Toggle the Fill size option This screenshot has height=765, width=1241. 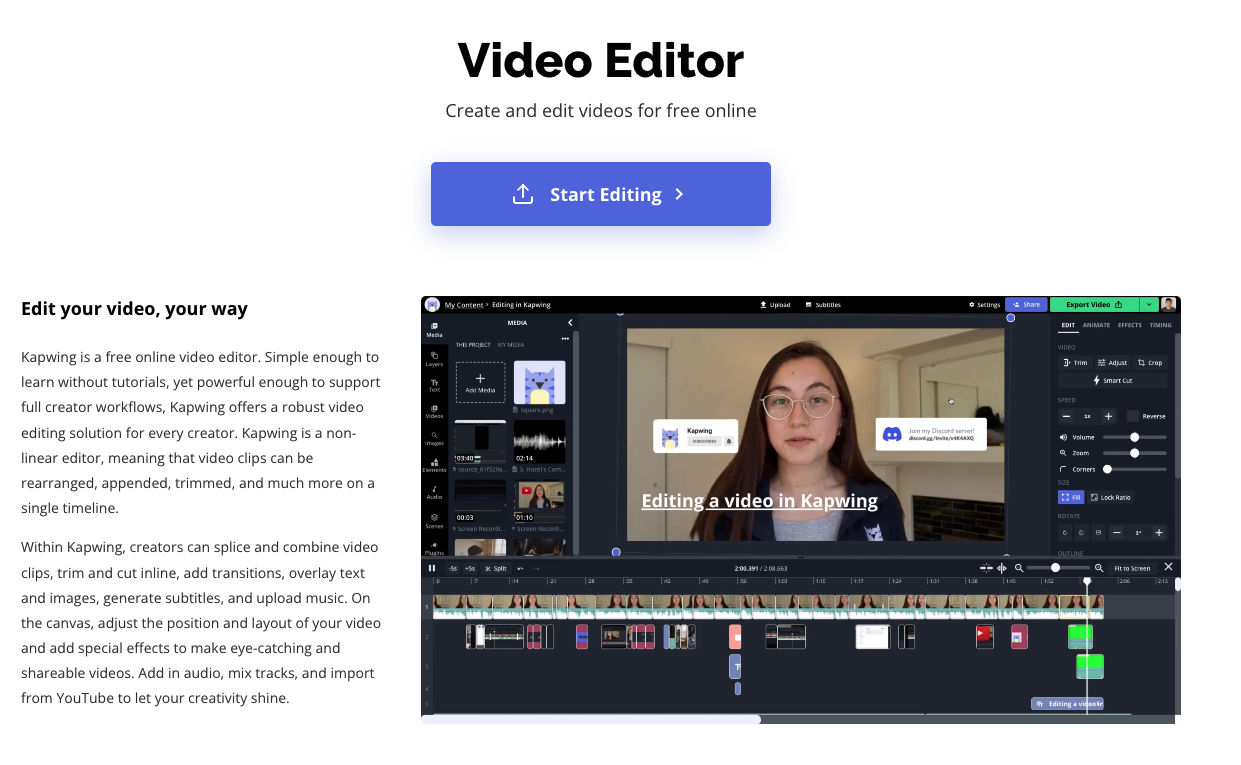tap(1070, 497)
